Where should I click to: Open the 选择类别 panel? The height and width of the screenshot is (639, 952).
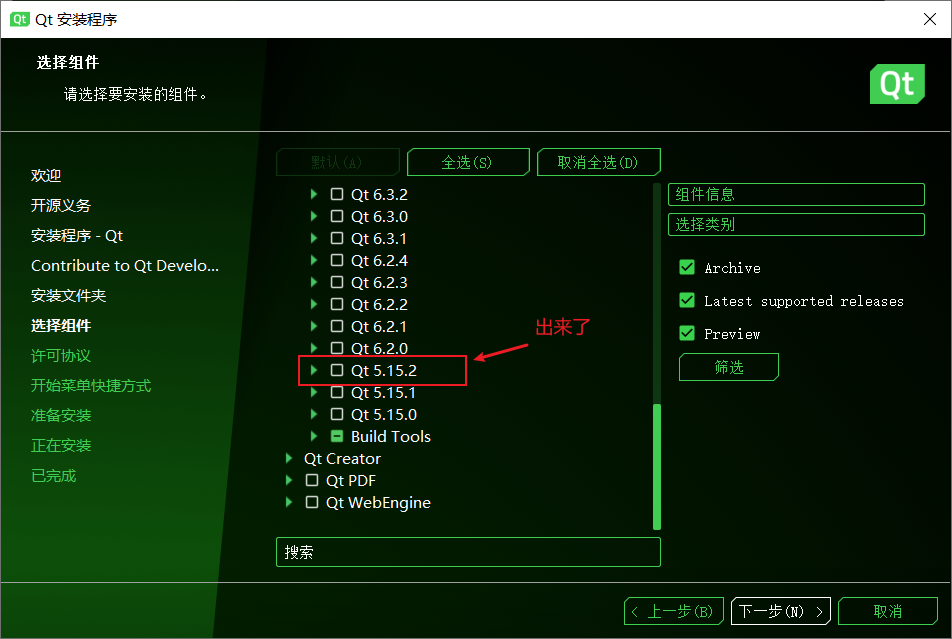[795, 224]
